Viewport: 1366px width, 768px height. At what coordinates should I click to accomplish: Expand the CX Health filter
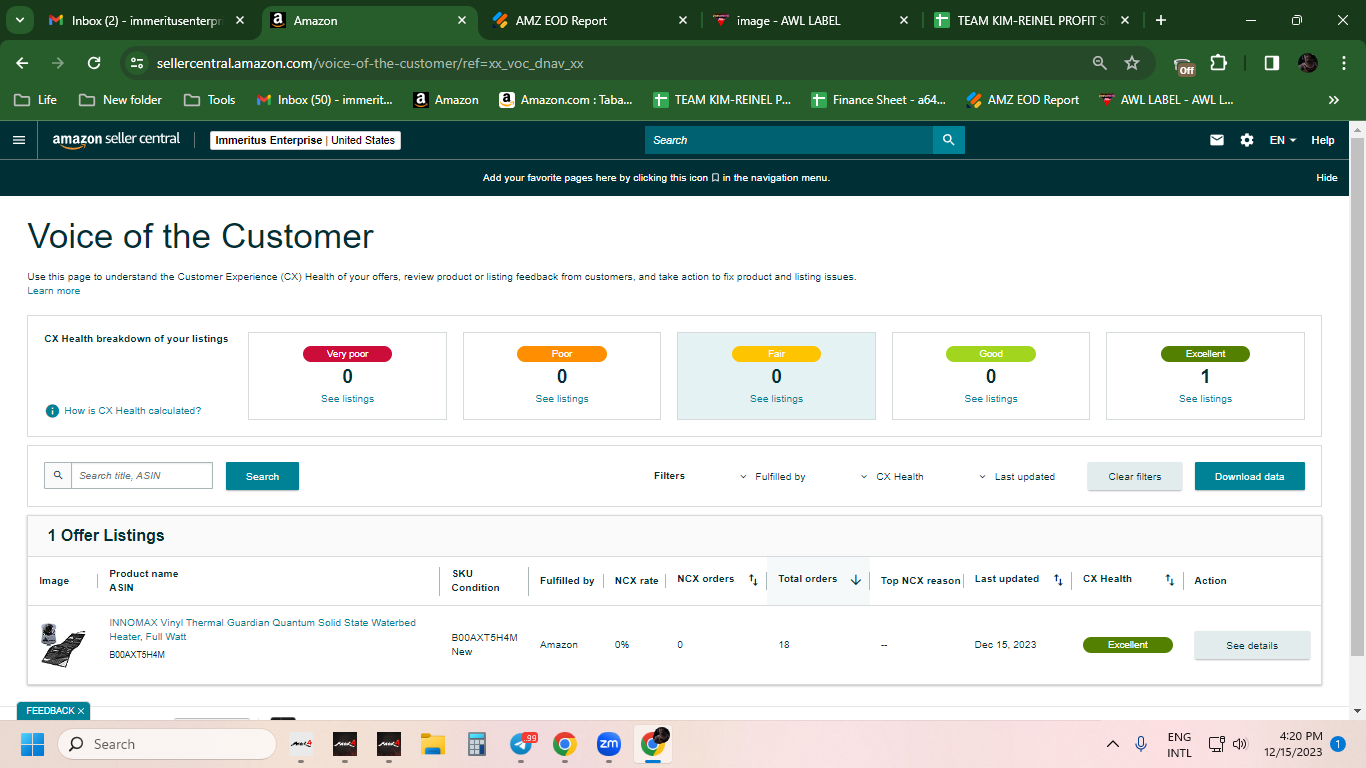click(892, 477)
